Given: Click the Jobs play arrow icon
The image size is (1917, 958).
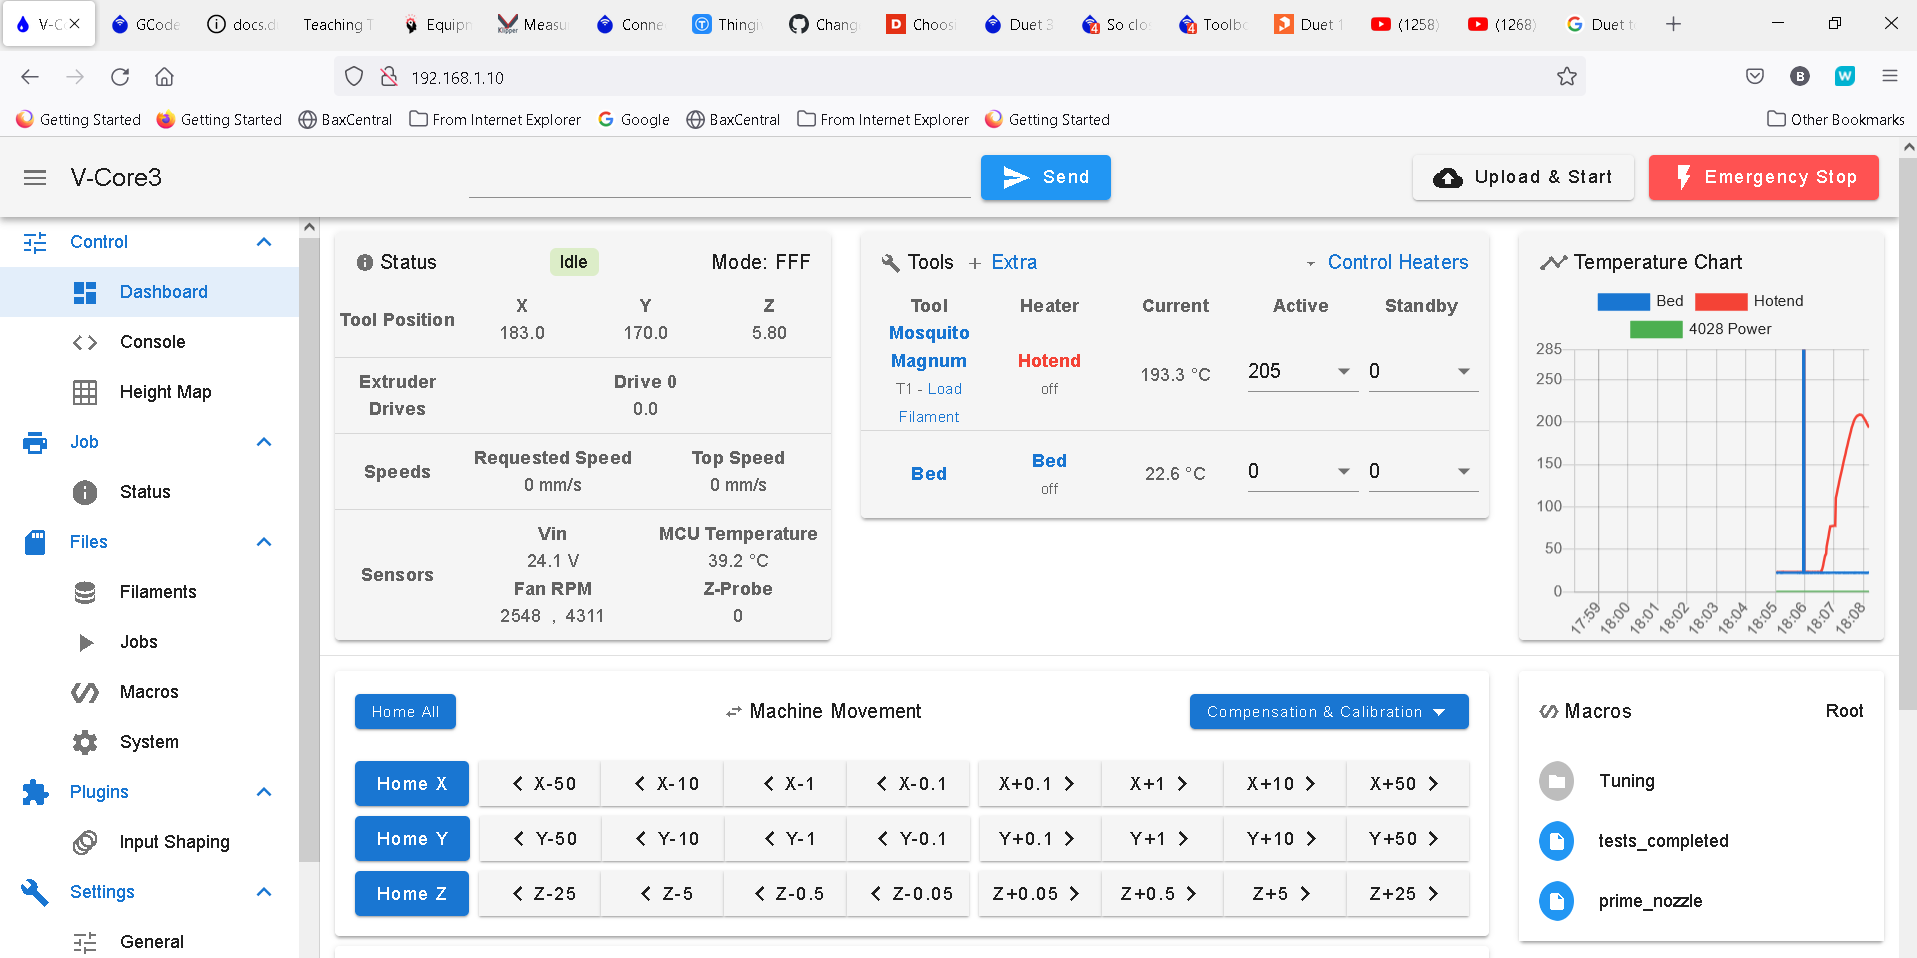Looking at the screenshot, I should tap(86, 642).
